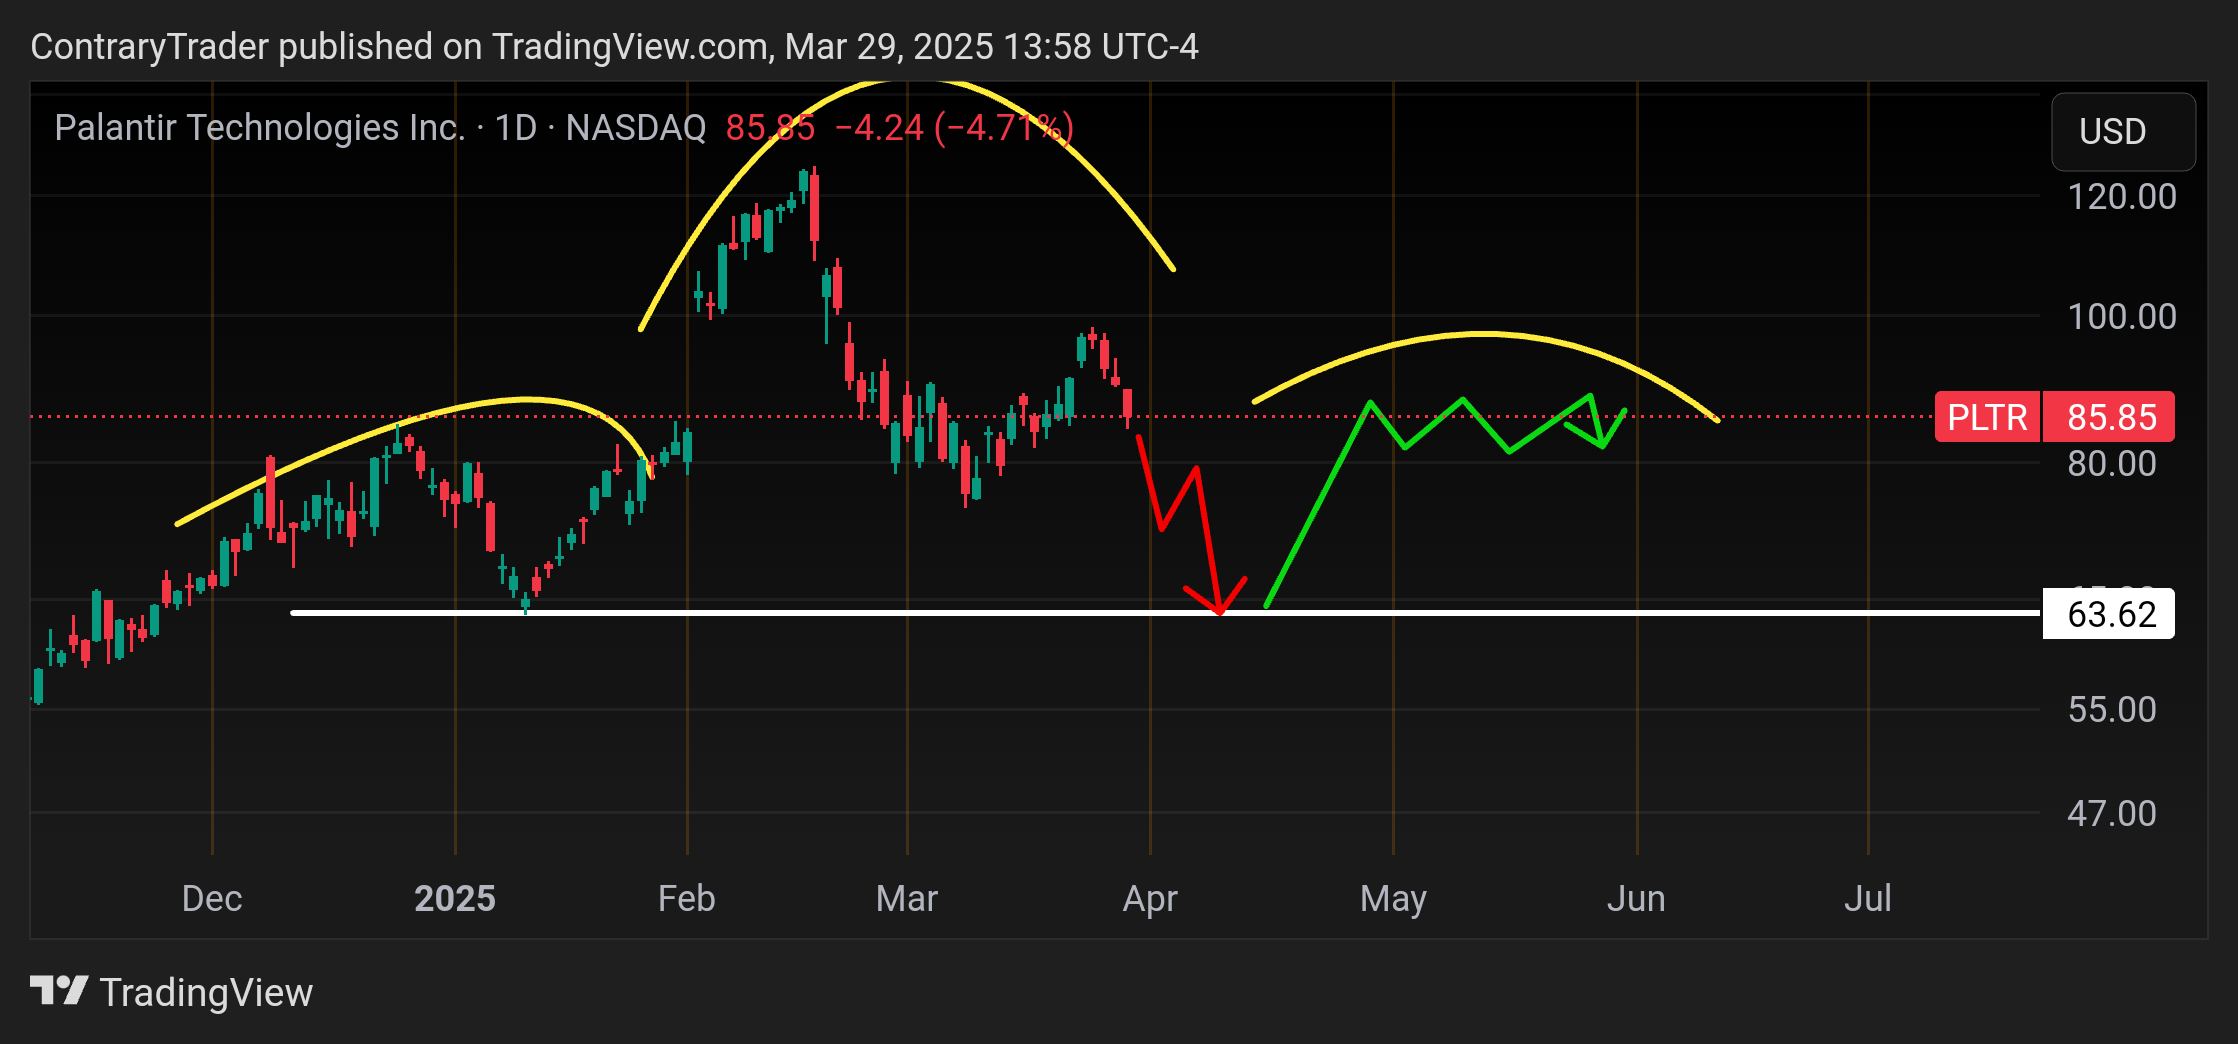The width and height of the screenshot is (2238, 1044).
Task: Click the TradingView brand text
Action: 207,993
